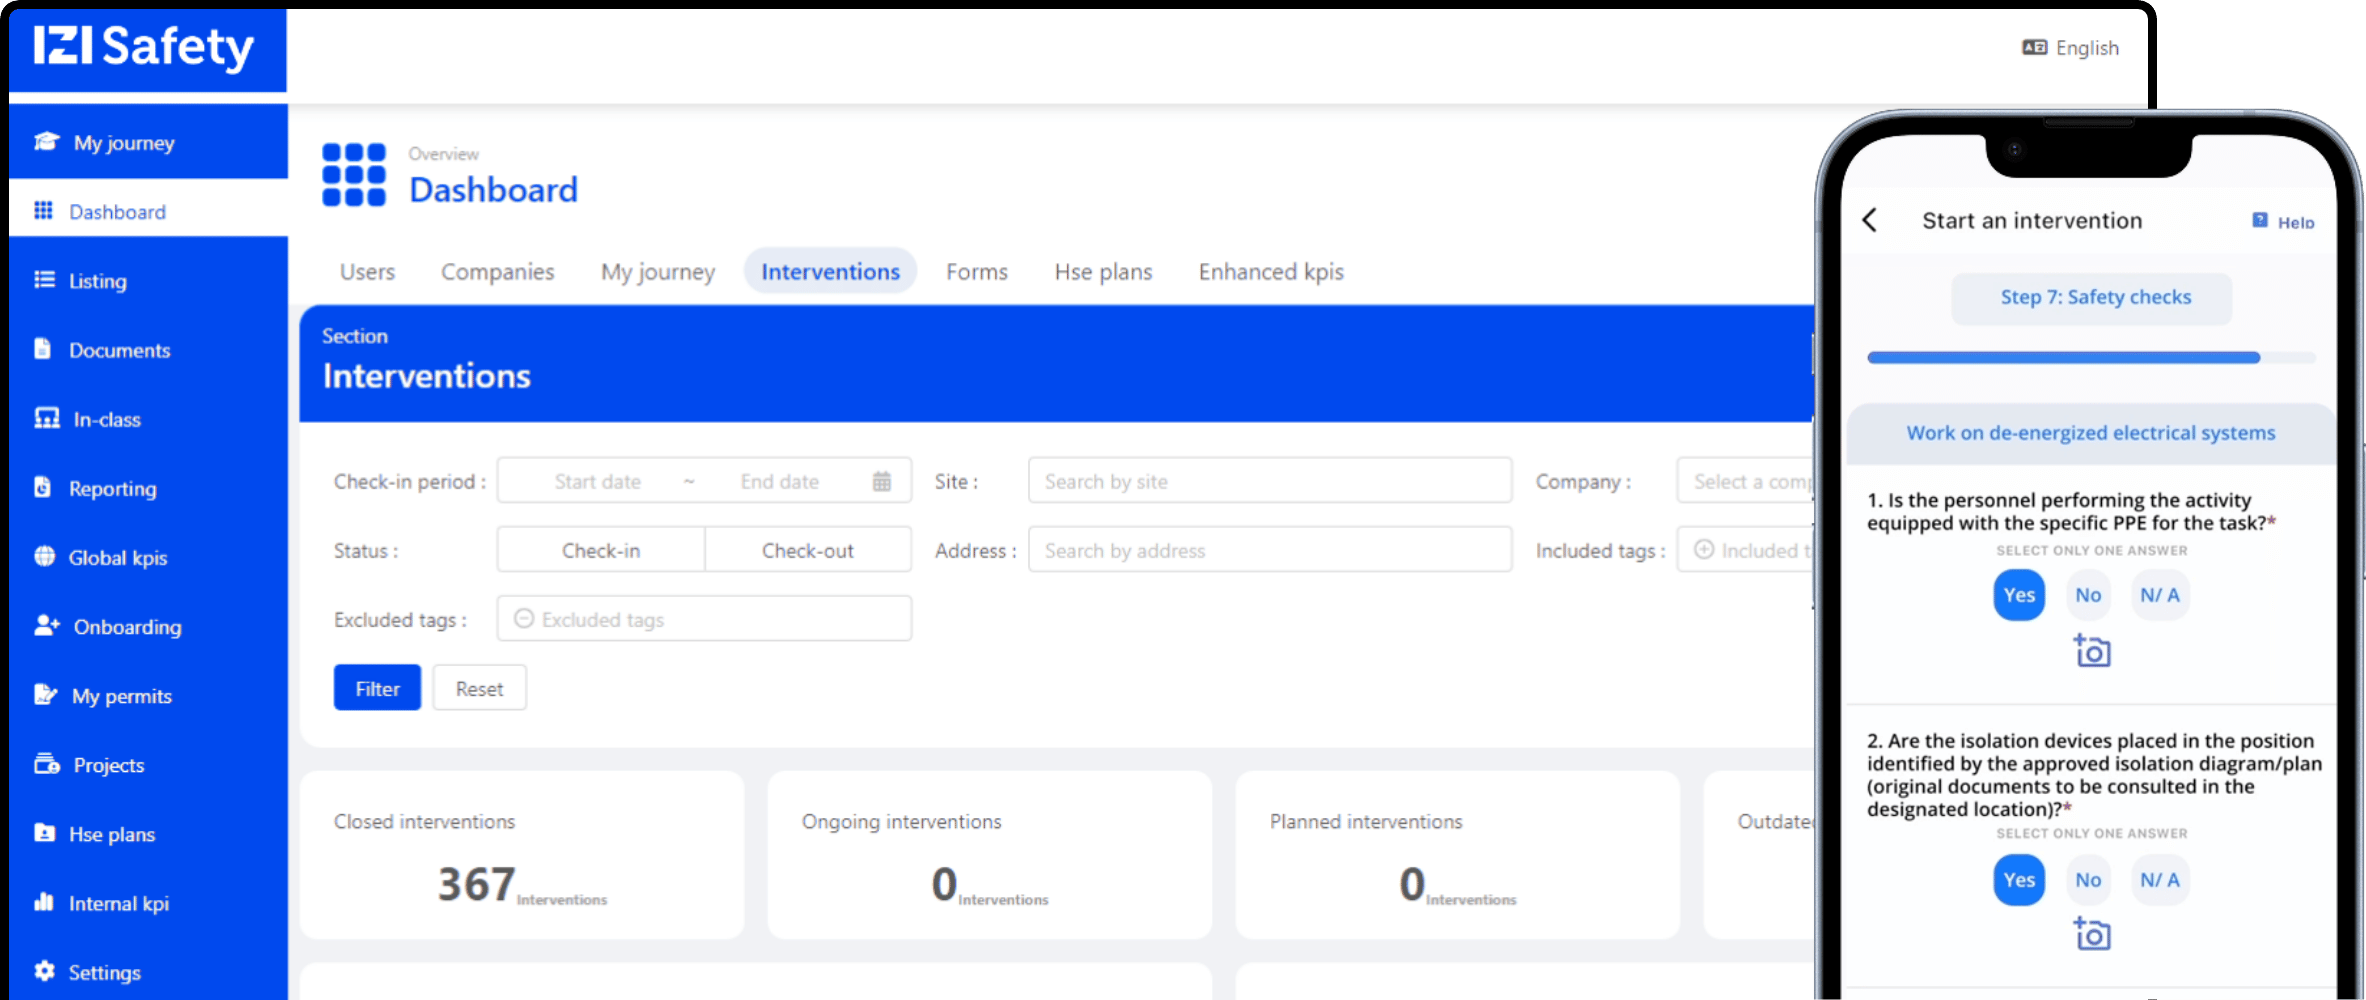Screen dimensions: 2366x1000
Task: Open the In-class sidebar icon
Action: 46,419
